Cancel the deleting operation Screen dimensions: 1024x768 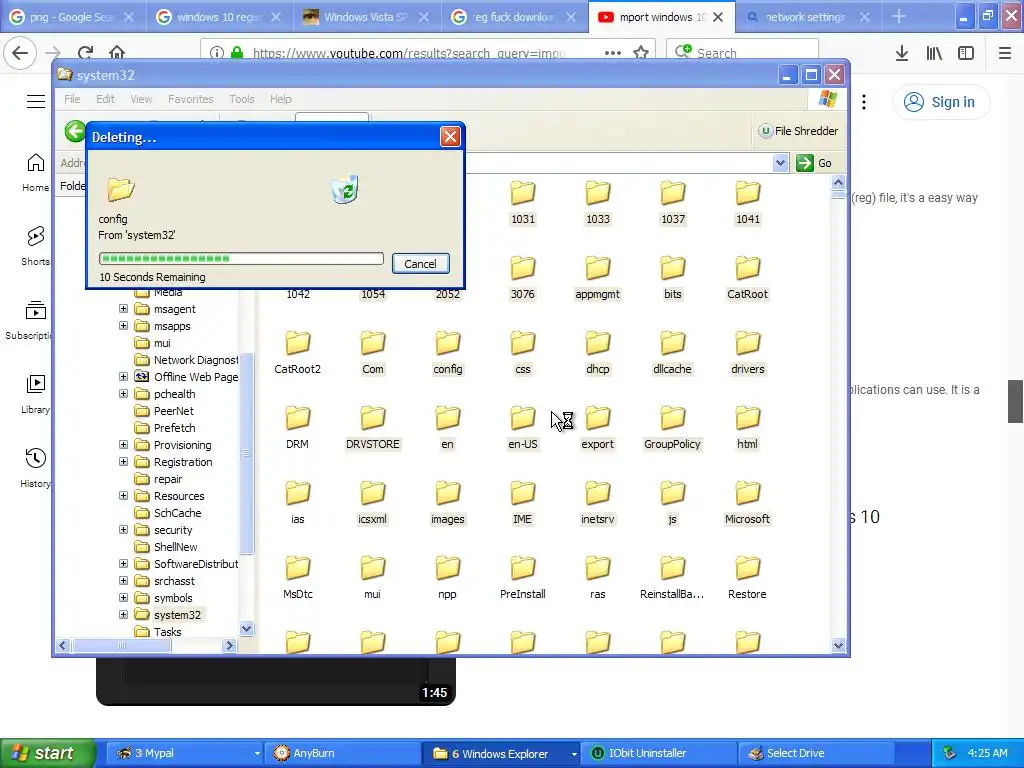pyautogui.click(x=421, y=264)
